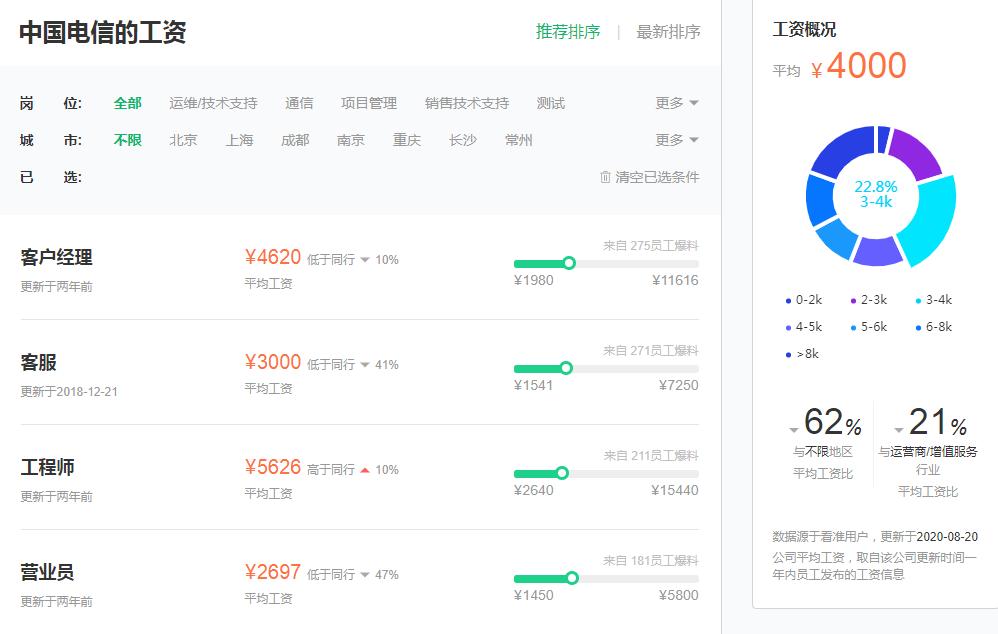Select 不限 under the city filter row

(128, 140)
